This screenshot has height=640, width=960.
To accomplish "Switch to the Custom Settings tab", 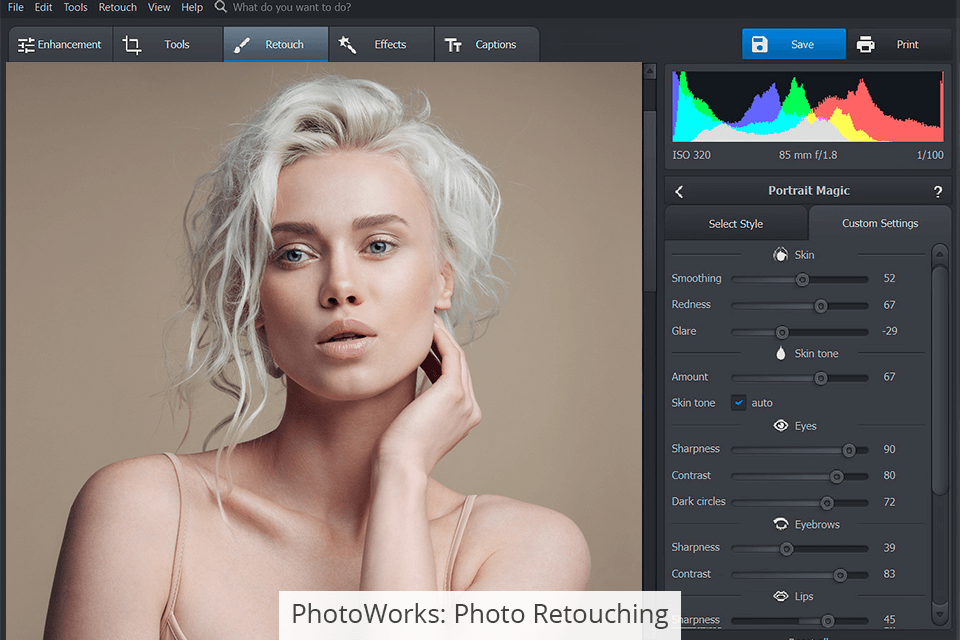I will (880, 223).
